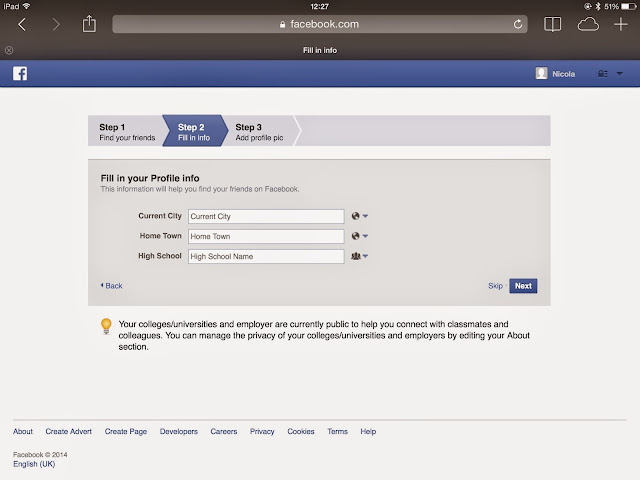Click the Skip link
This screenshot has width=640, height=480.
(495, 286)
